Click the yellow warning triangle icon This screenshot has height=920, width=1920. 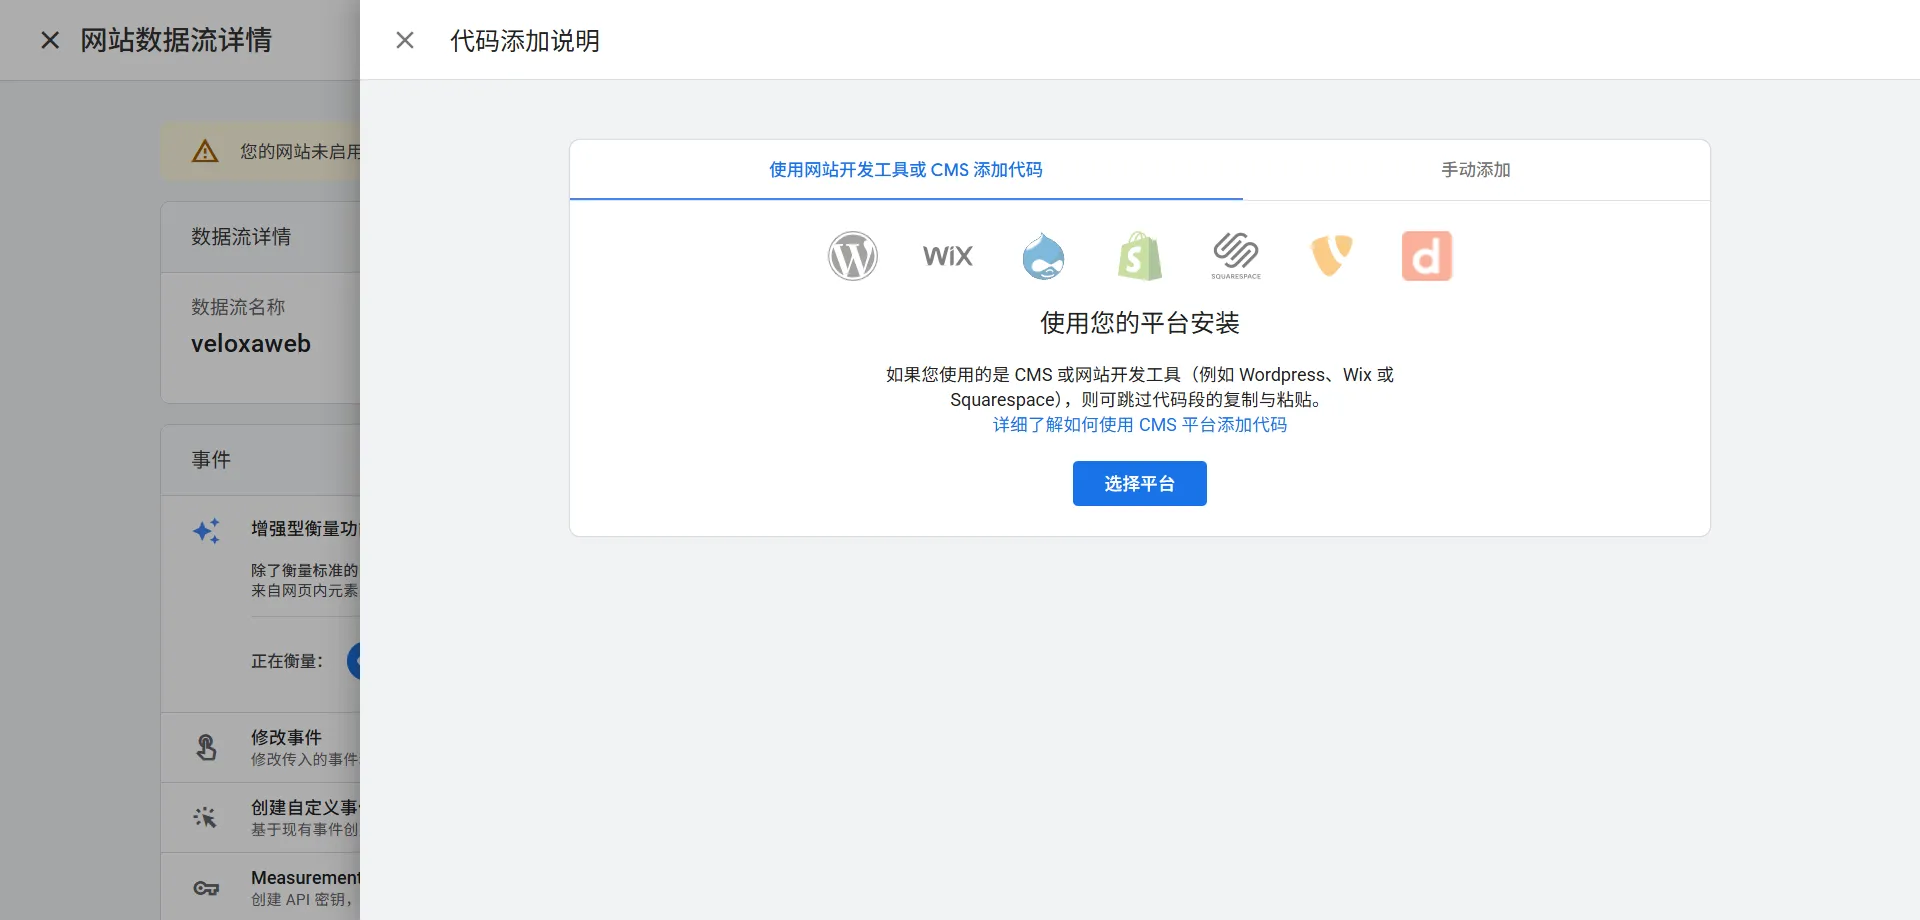204,151
